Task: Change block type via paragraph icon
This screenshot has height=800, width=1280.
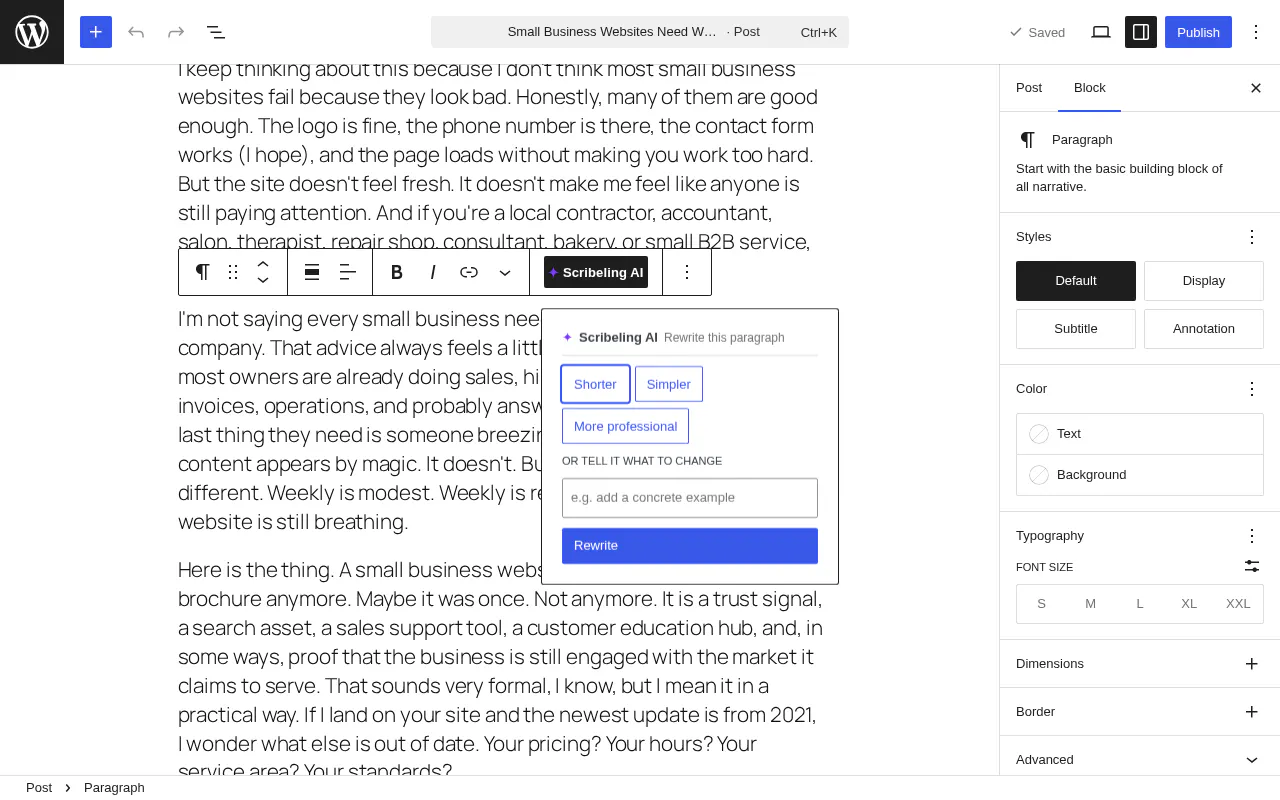Action: [x=203, y=272]
